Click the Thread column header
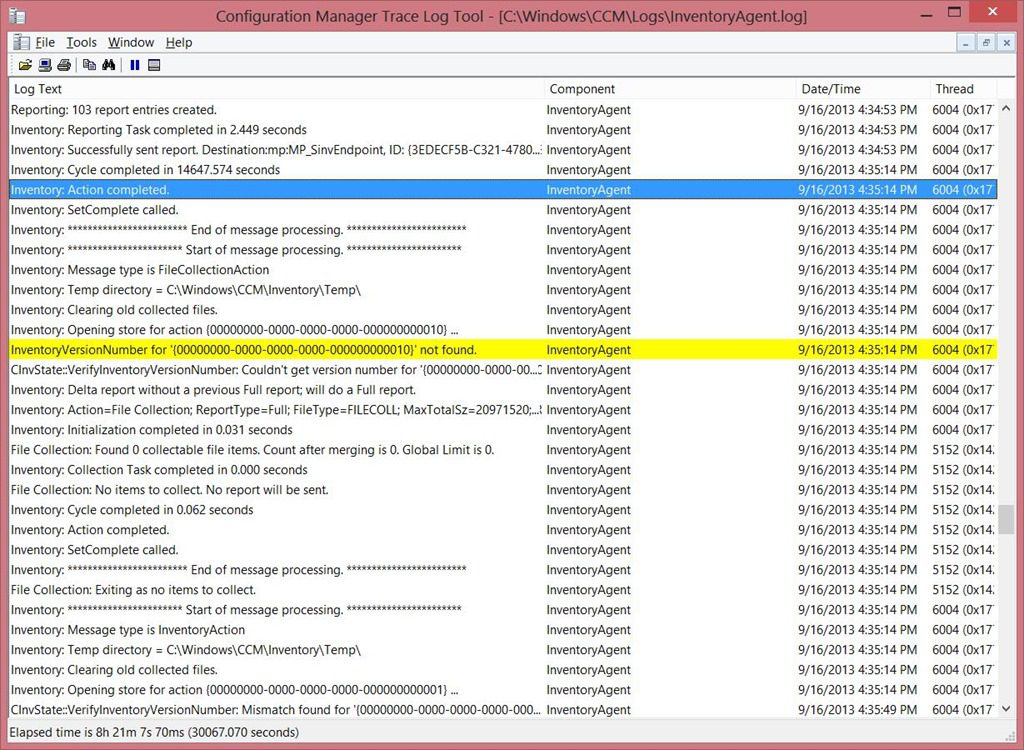This screenshot has height=750, width=1024. coord(963,89)
